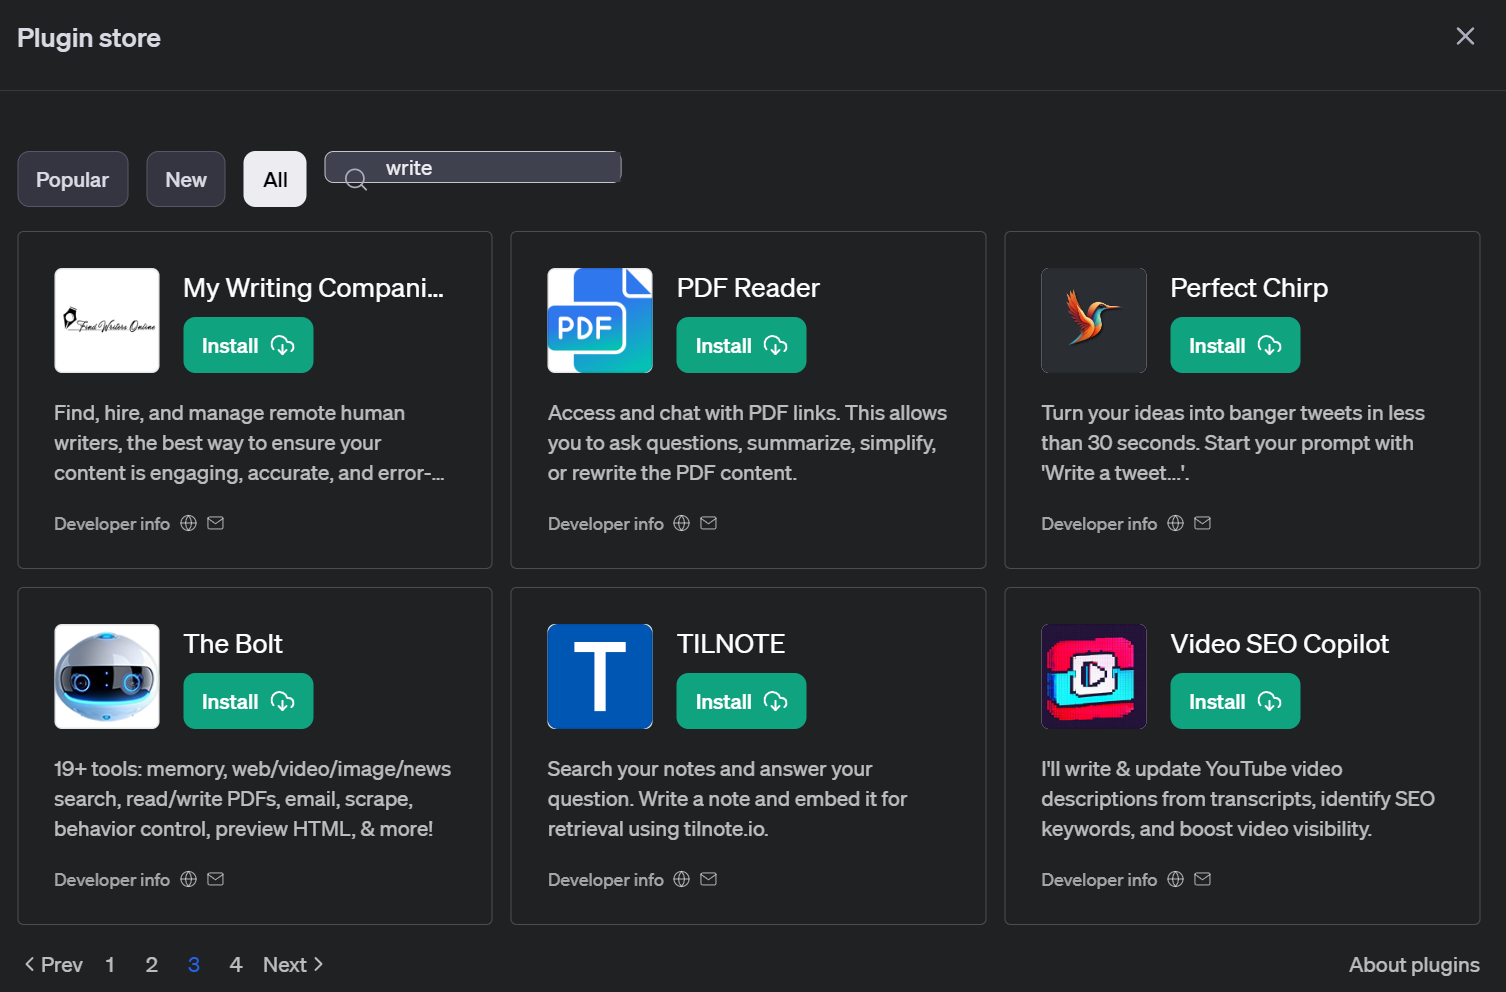Open The Bolt developer website globe icon
The width and height of the screenshot is (1506, 992).
pos(188,879)
